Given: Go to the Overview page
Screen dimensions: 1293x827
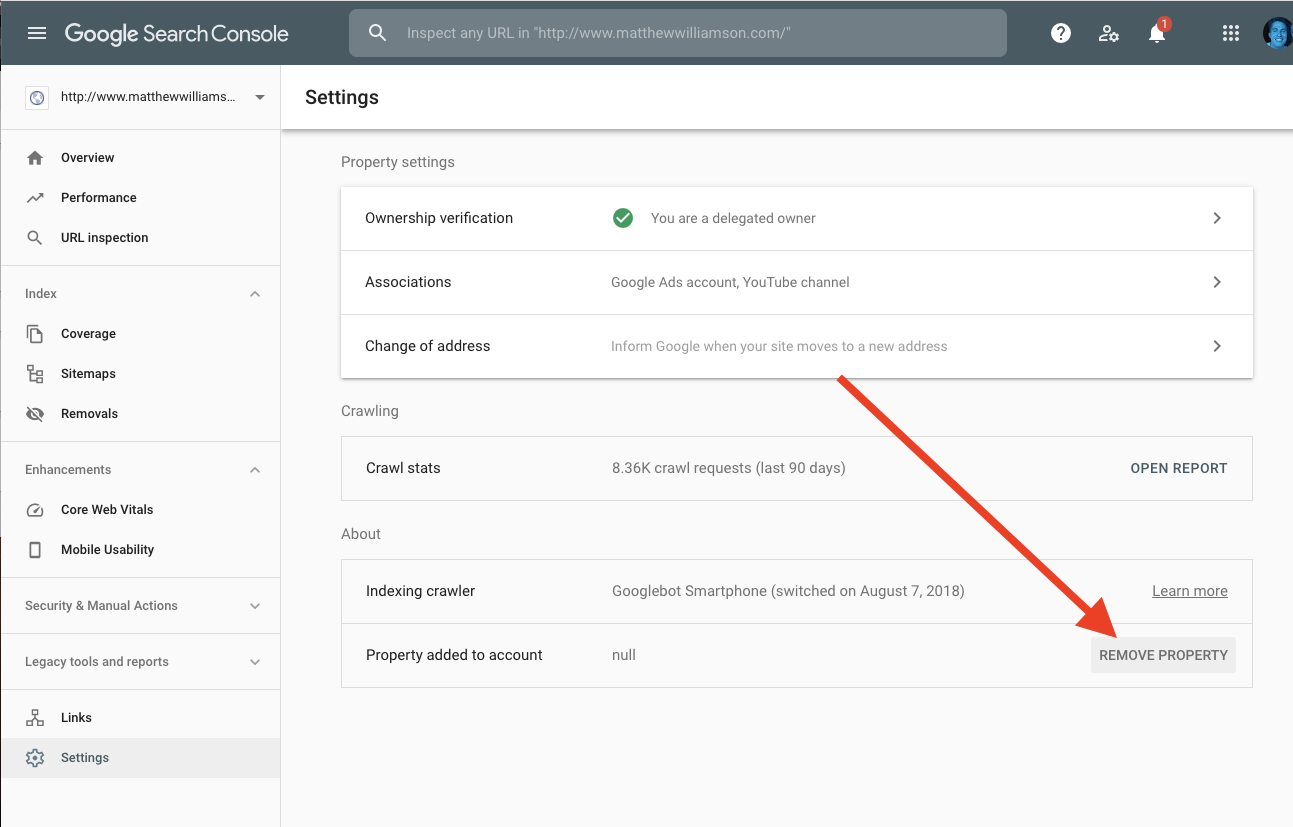Looking at the screenshot, I should click(x=36, y=157).
